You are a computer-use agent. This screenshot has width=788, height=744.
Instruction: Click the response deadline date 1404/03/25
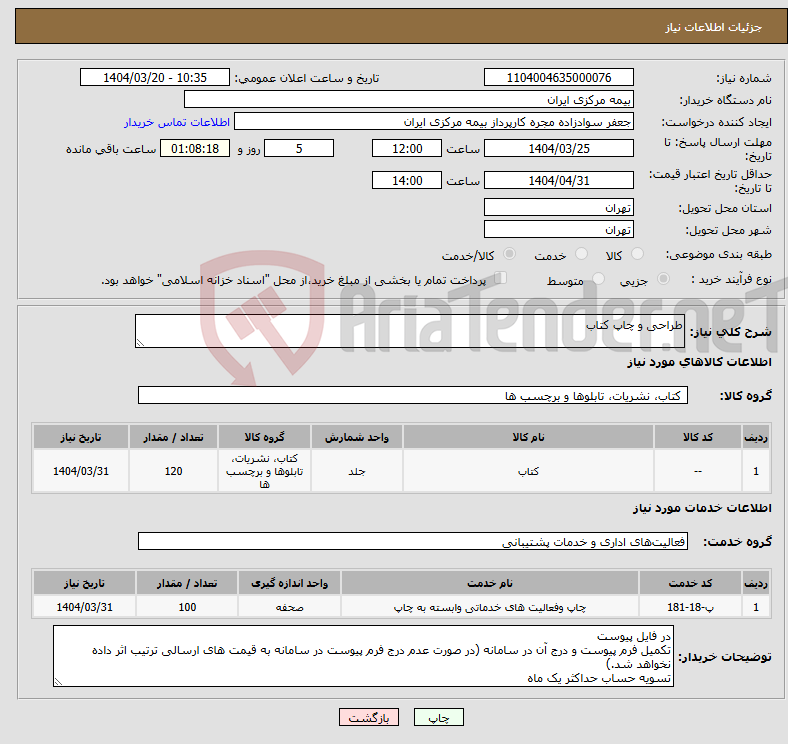558,148
